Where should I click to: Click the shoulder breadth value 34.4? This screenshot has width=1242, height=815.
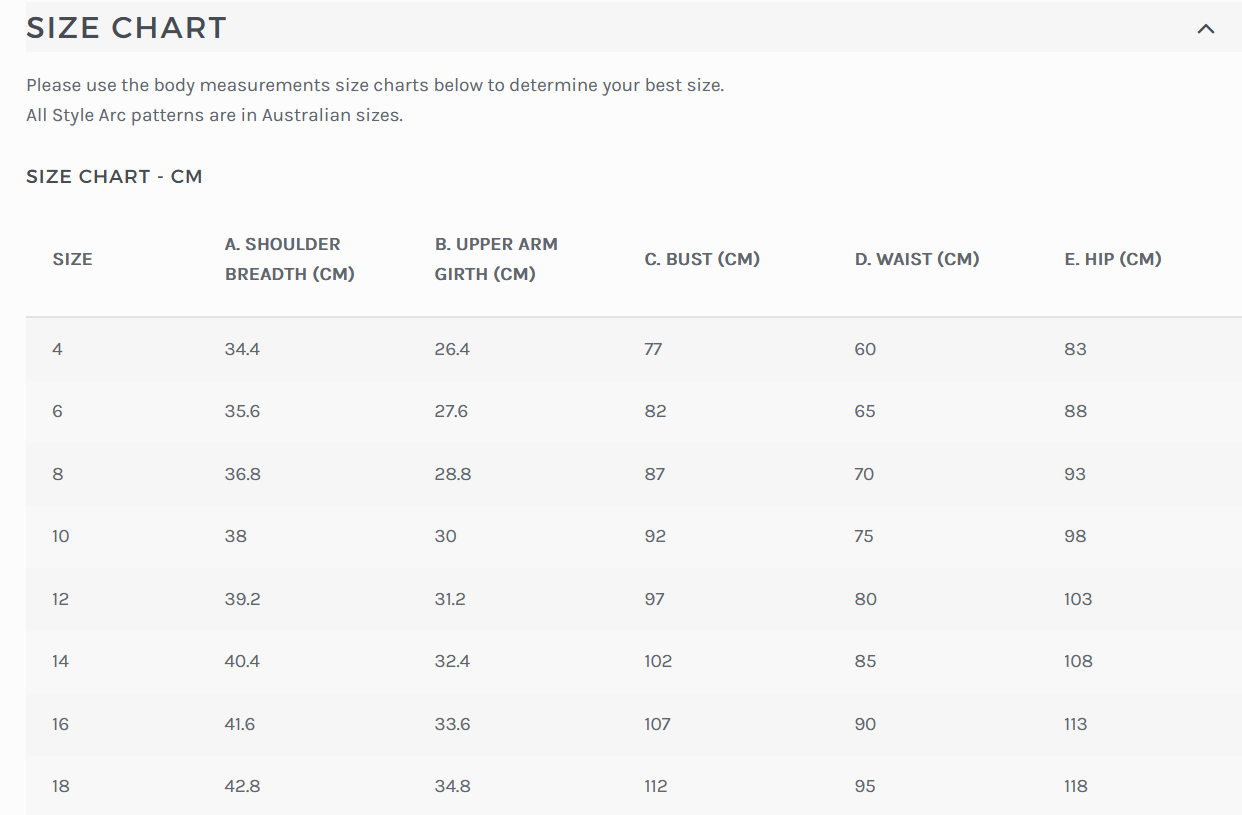[x=243, y=349]
